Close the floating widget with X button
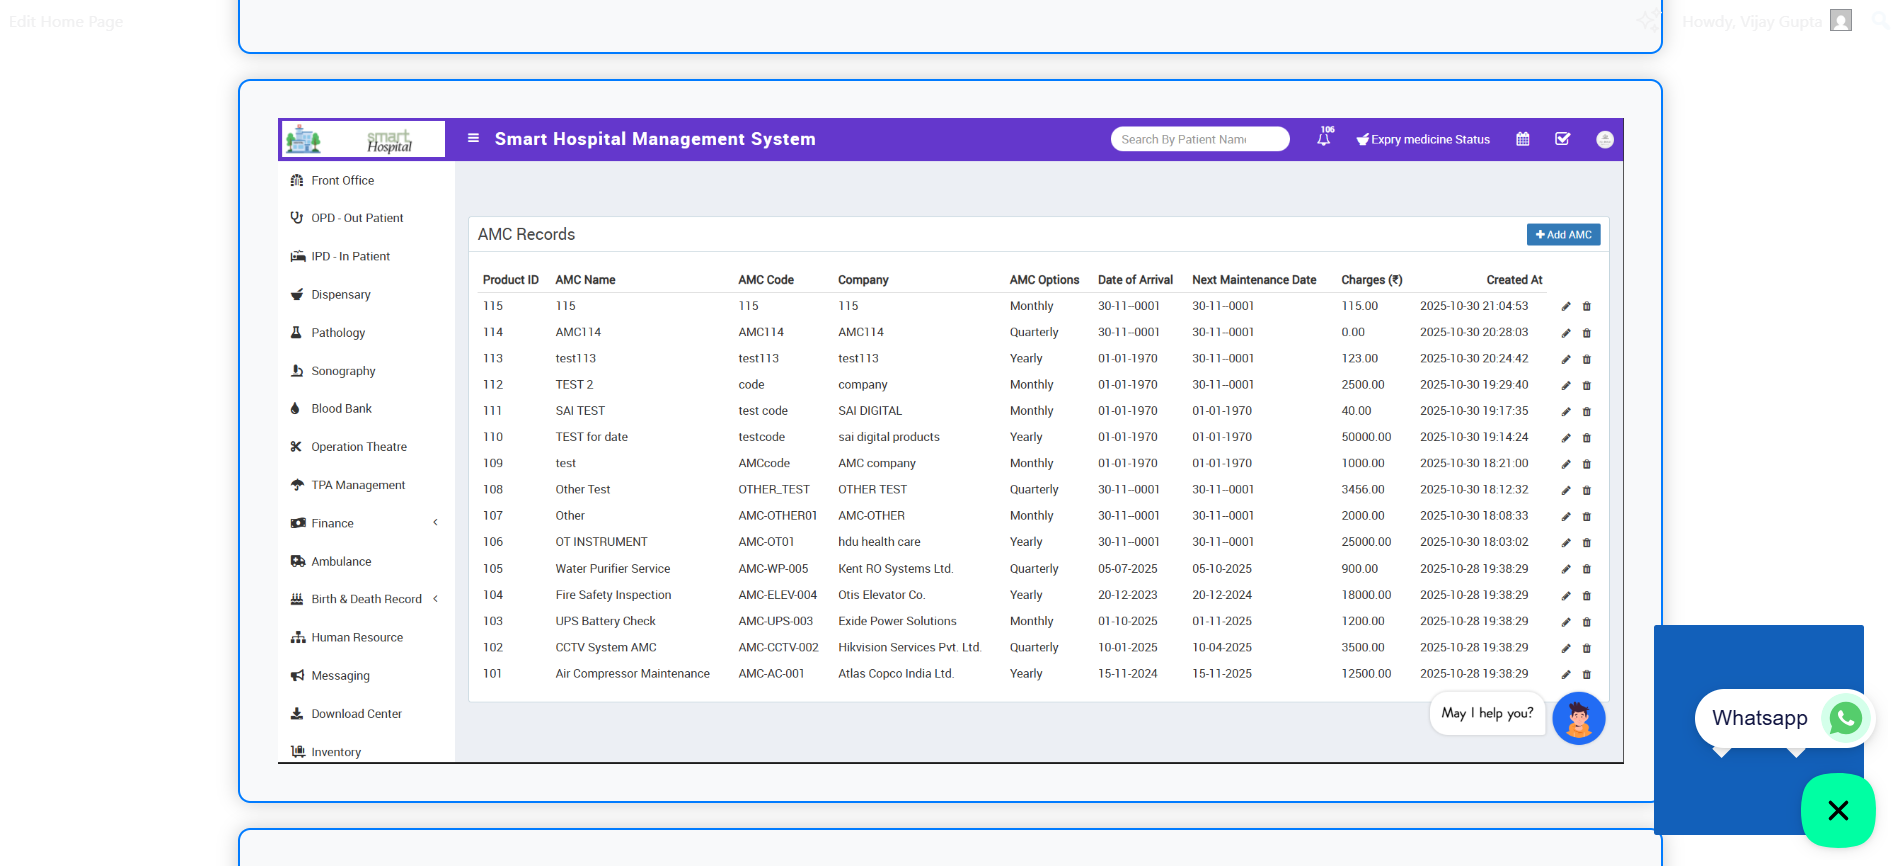The image size is (1900, 866). coord(1837,810)
